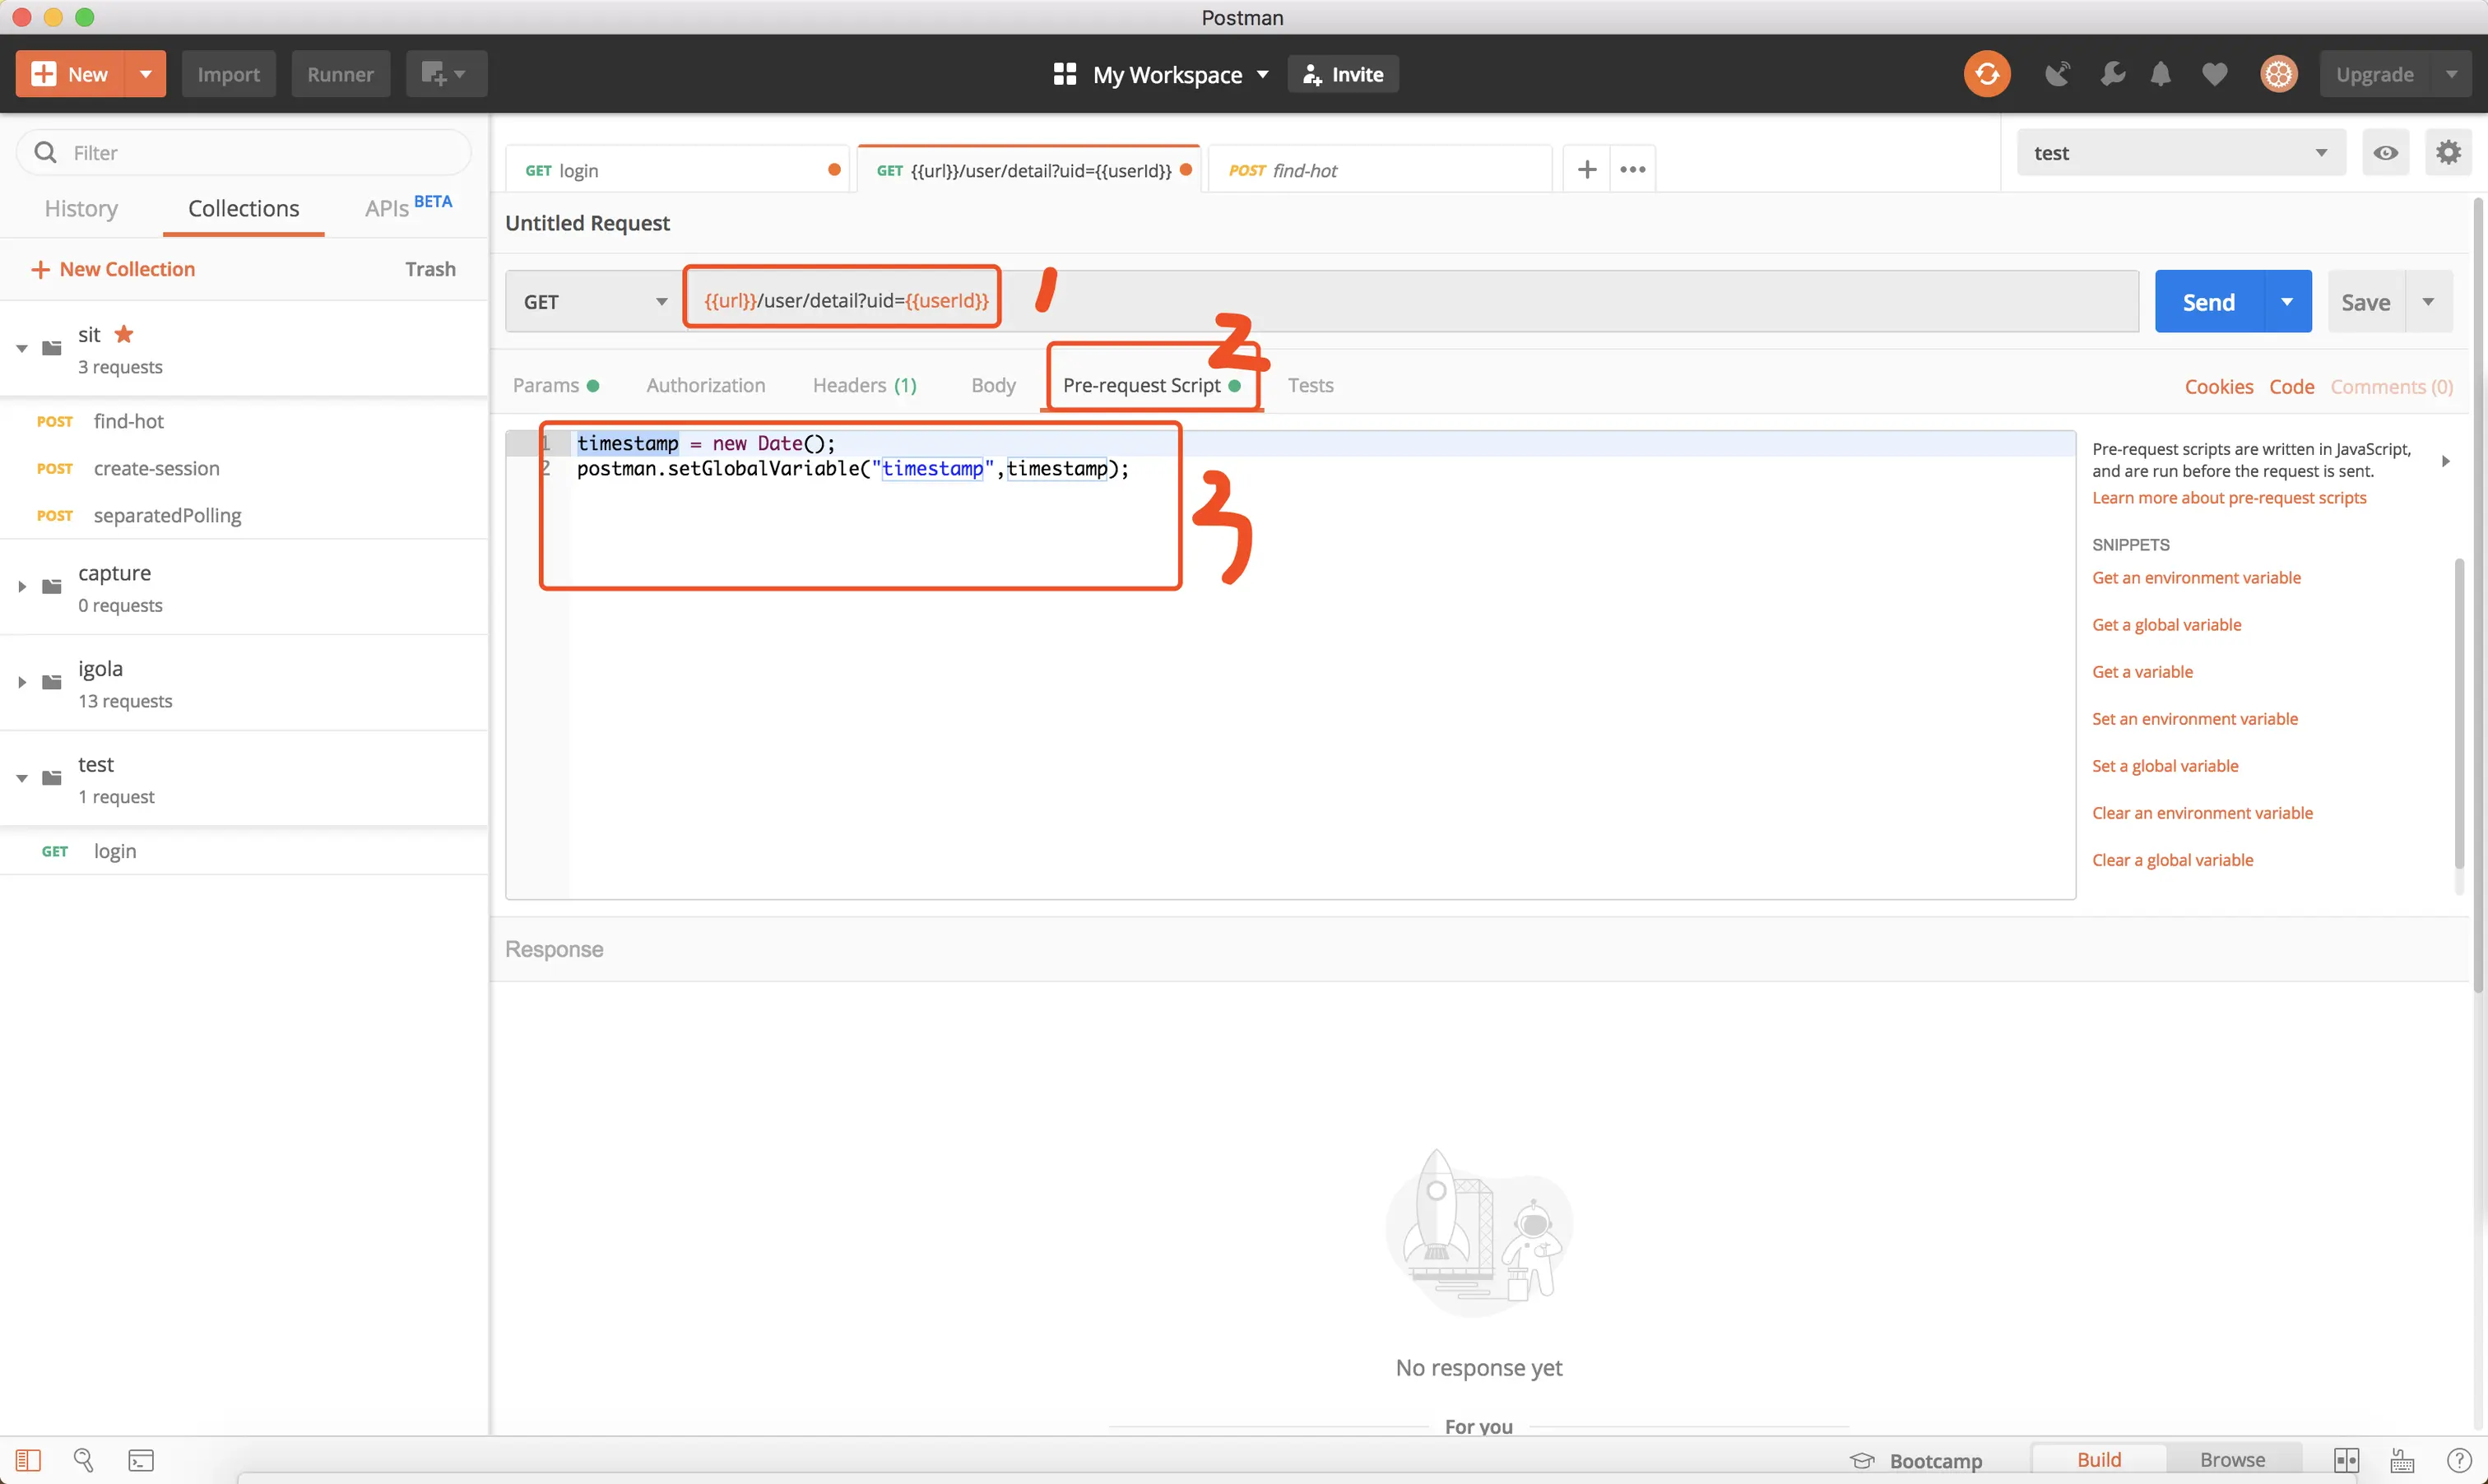Expand the Send button dropdown arrow
This screenshot has width=2488, height=1484.
[2287, 302]
